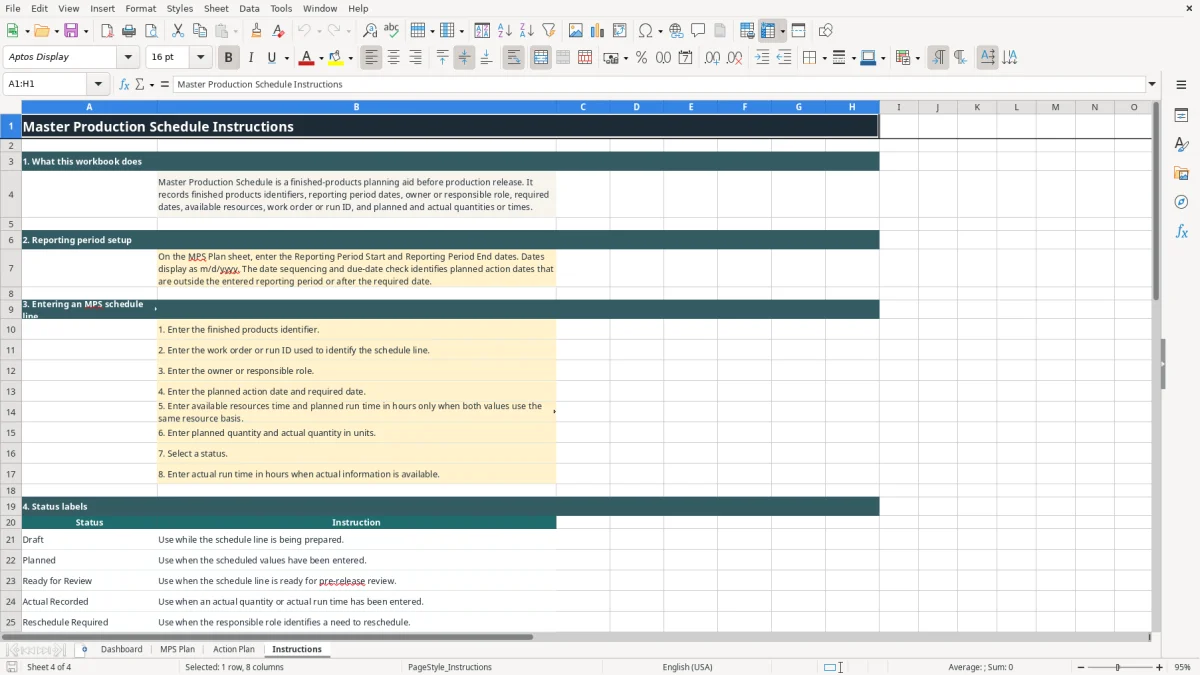Open the sidebar Functions fx panel
The width and height of the screenshot is (1200, 675).
tap(1181, 231)
